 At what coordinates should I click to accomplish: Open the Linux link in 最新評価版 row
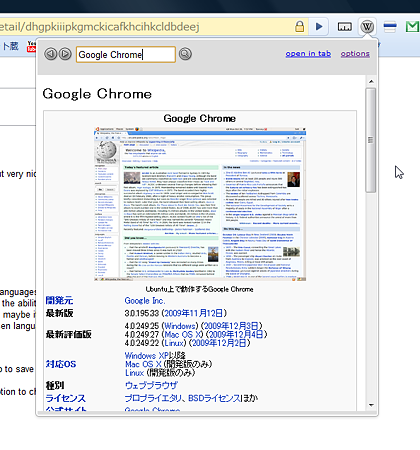(x=174, y=343)
